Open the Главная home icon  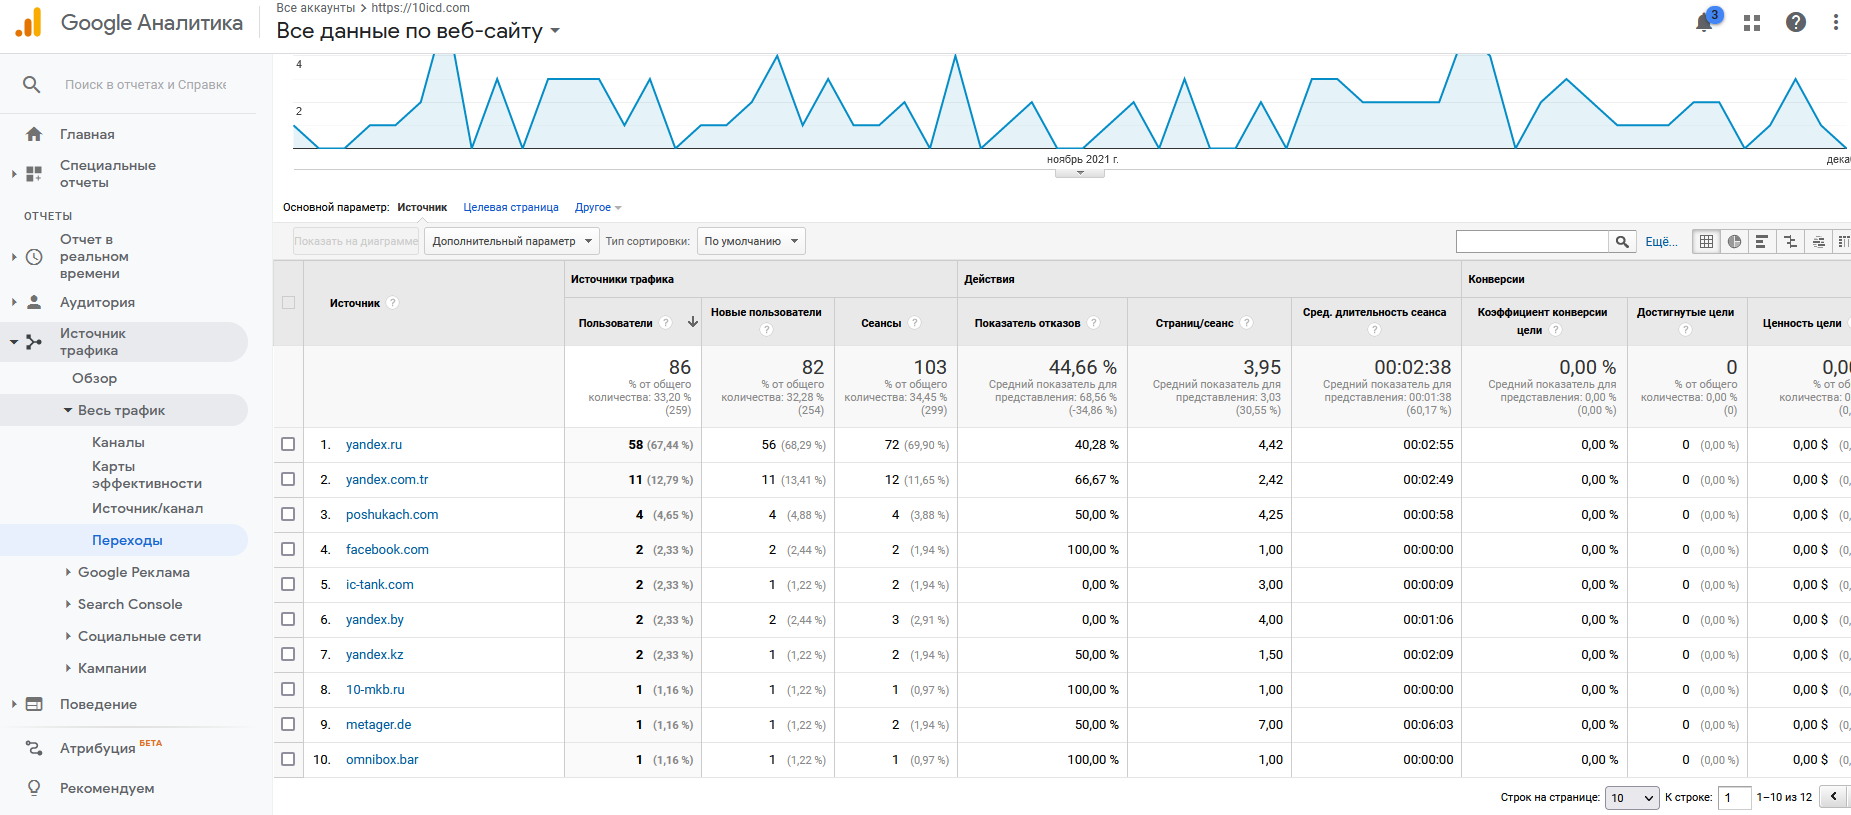pos(34,134)
